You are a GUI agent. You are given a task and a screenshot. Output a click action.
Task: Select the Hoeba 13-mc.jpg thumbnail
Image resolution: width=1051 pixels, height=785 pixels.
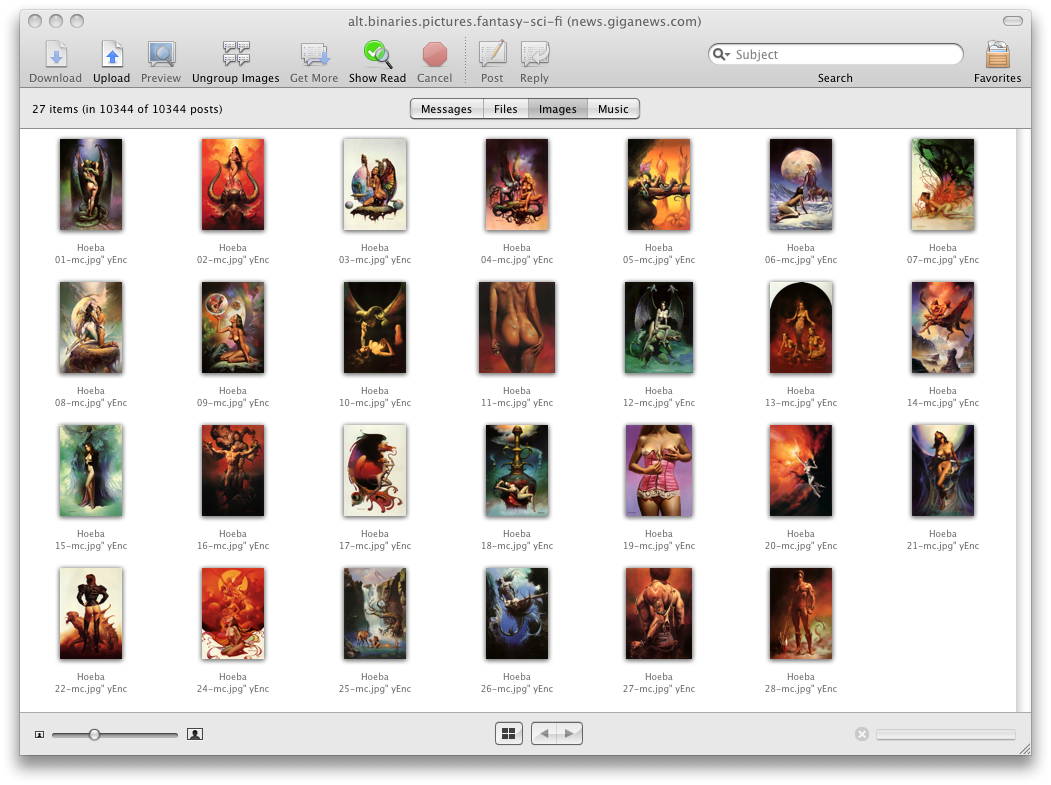(801, 327)
